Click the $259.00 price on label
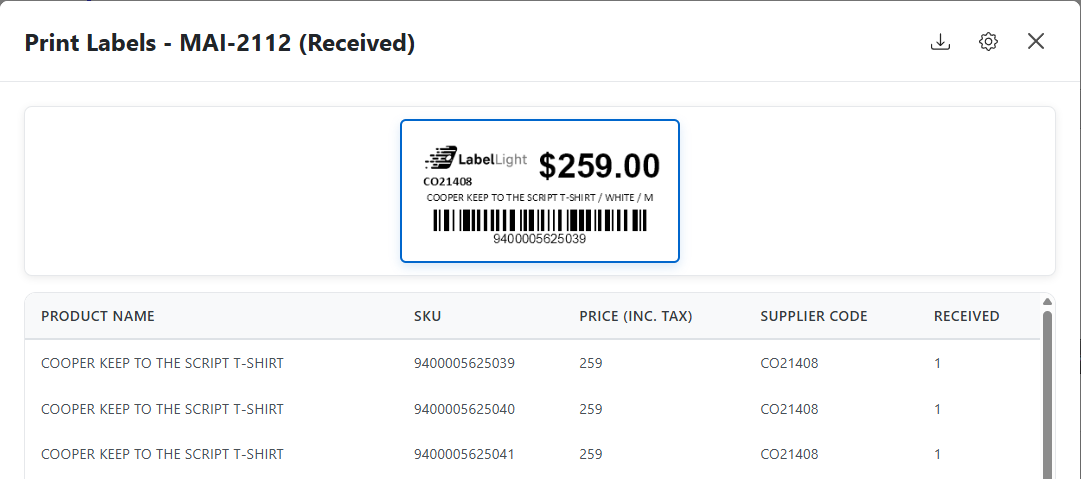This screenshot has width=1081, height=479. click(599, 166)
